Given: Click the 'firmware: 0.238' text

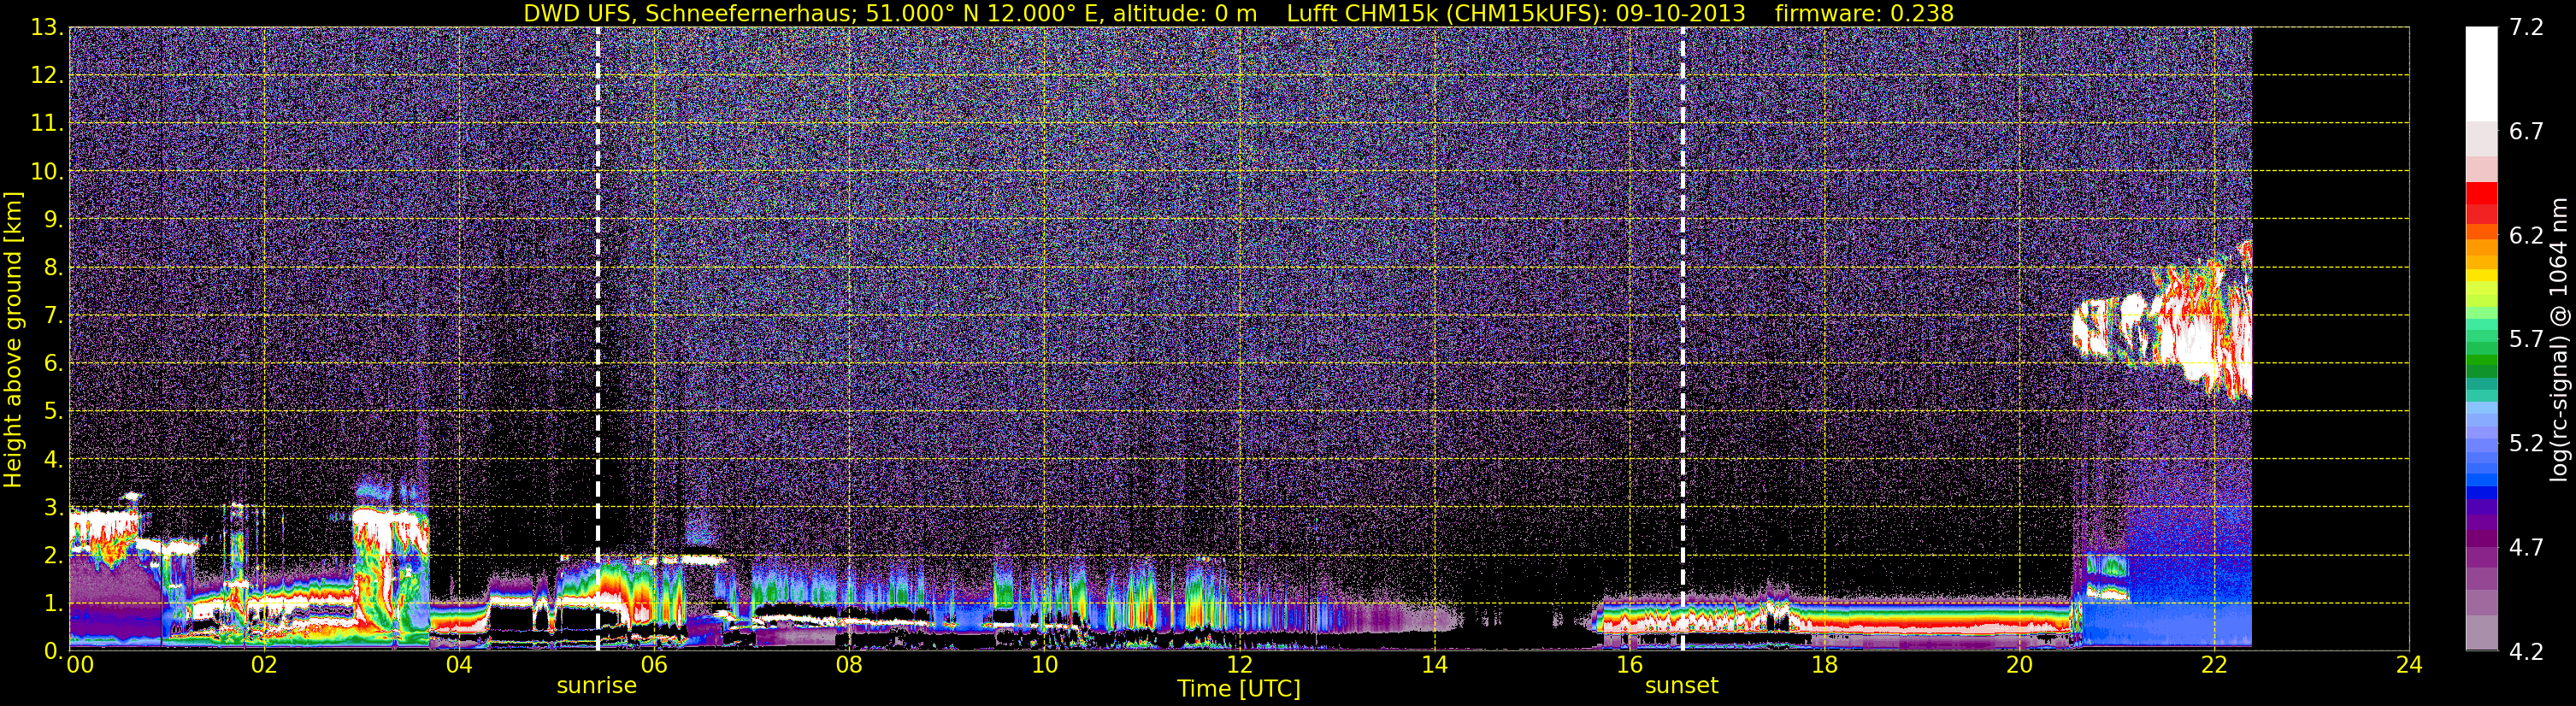Looking at the screenshot, I should pyautogui.click(x=1863, y=13).
